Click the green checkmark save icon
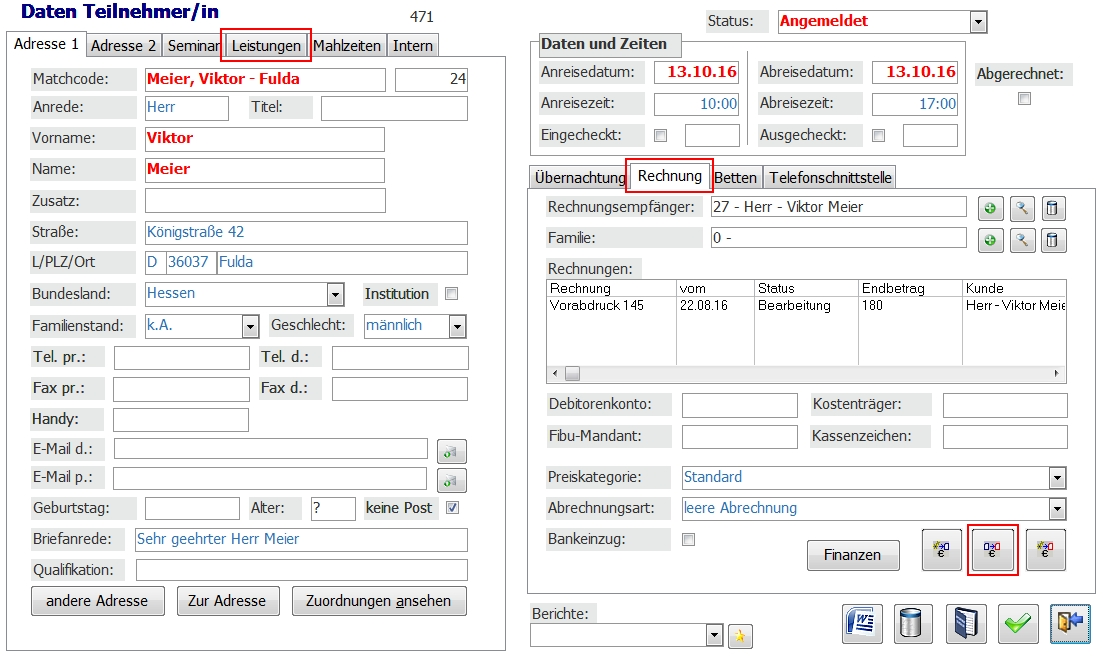This screenshot has height=656, width=1103. click(x=1017, y=624)
